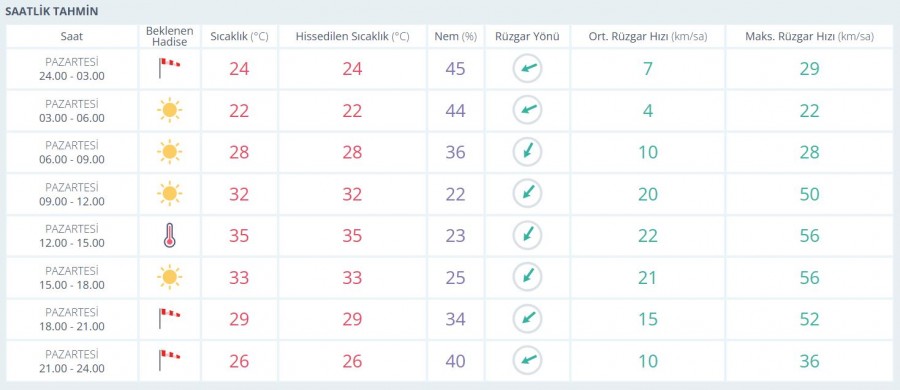The image size is (900, 390).
Task: Click the windsock icon for 24.00 - 03.00
Action: click(x=169, y=68)
